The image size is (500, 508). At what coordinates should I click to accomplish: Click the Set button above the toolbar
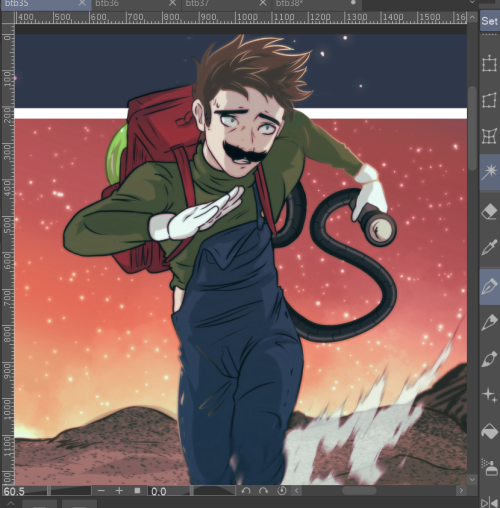point(489,21)
